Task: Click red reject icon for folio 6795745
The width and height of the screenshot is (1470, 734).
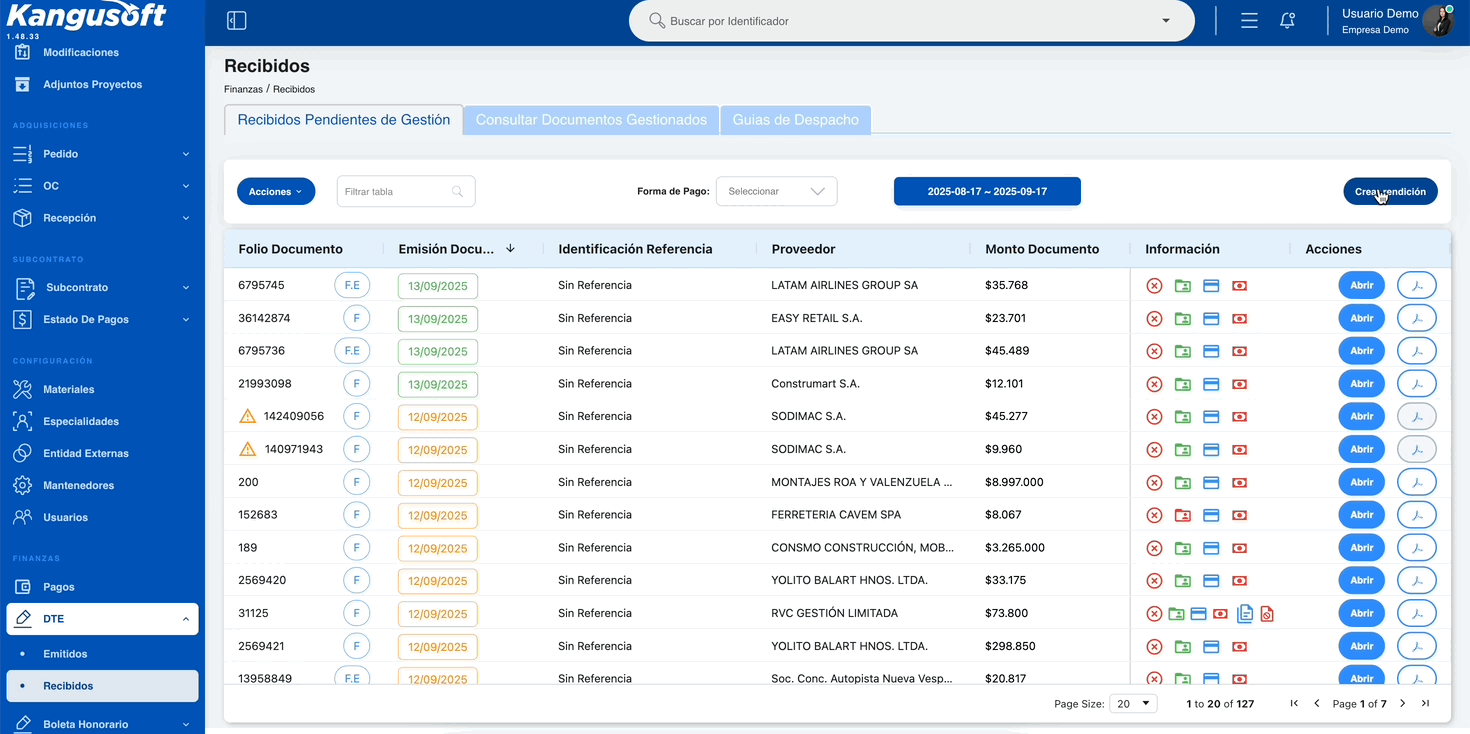Action: (x=1154, y=286)
